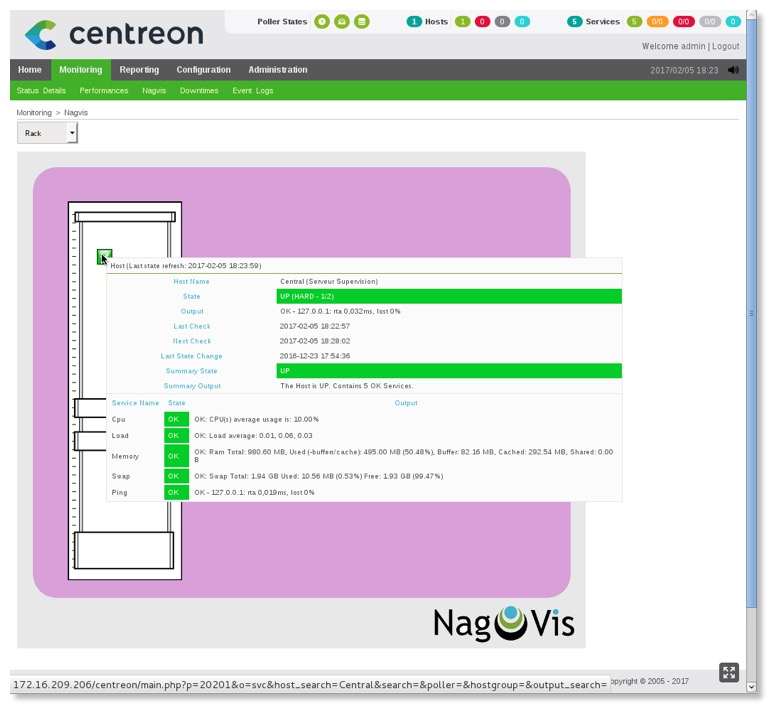Click the Welcome admin text
Viewport: 767px width, 704px height.
tap(674, 46)
